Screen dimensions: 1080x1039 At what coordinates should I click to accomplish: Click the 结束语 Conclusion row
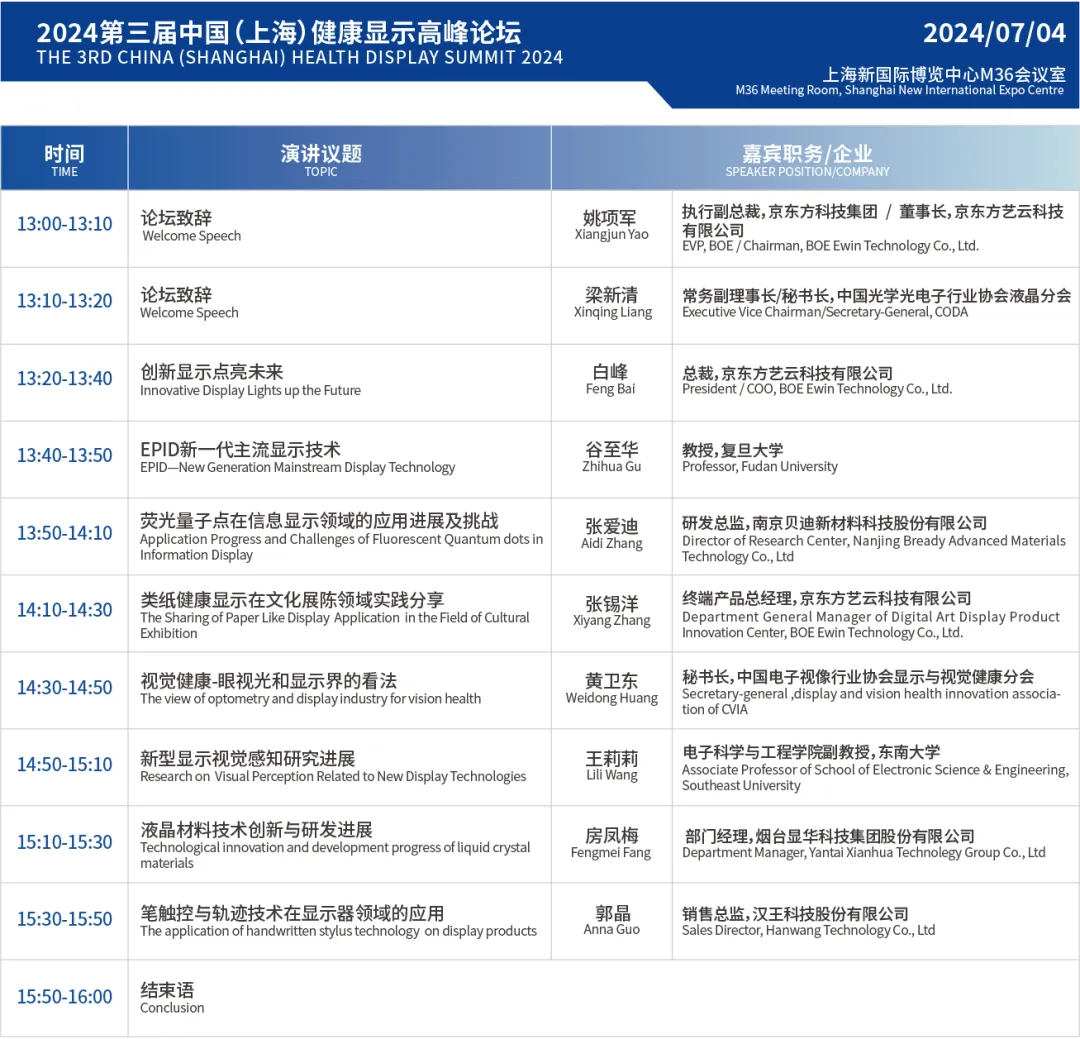(172, 997)
